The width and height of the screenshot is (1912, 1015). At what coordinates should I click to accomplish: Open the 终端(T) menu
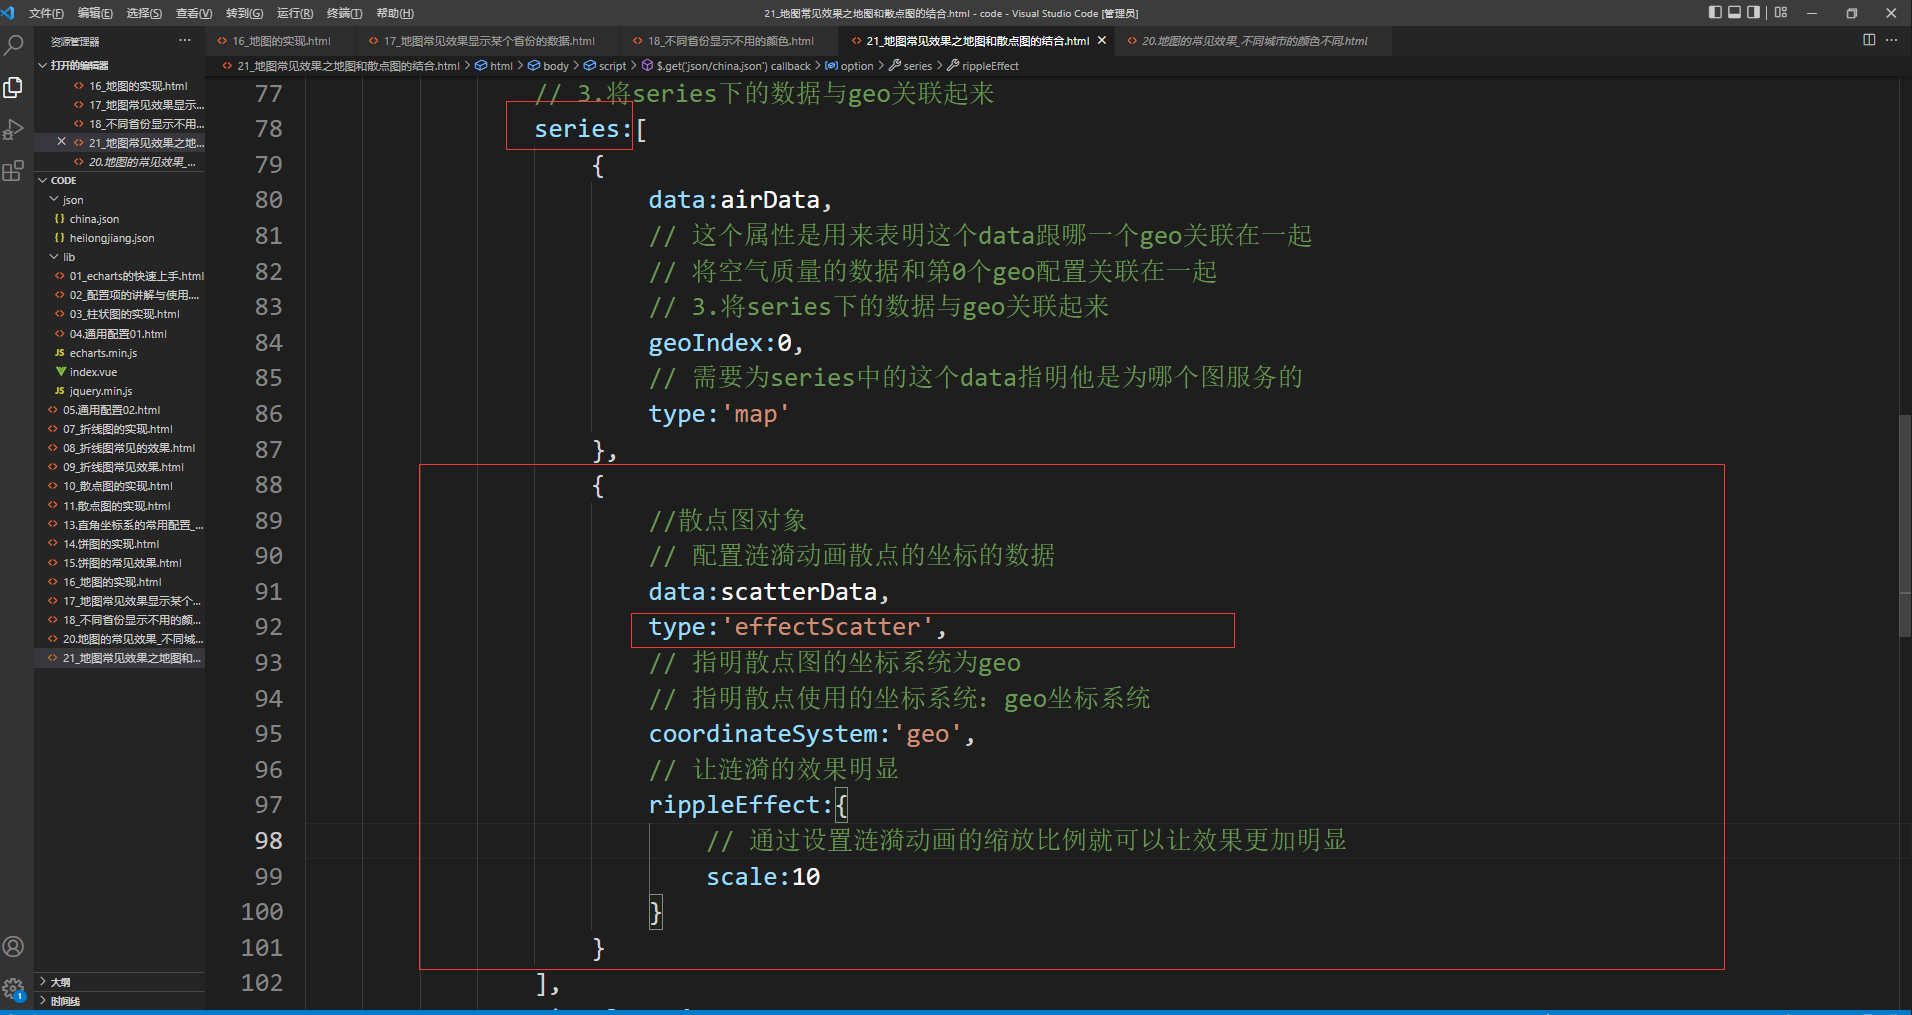coord(344,13)
